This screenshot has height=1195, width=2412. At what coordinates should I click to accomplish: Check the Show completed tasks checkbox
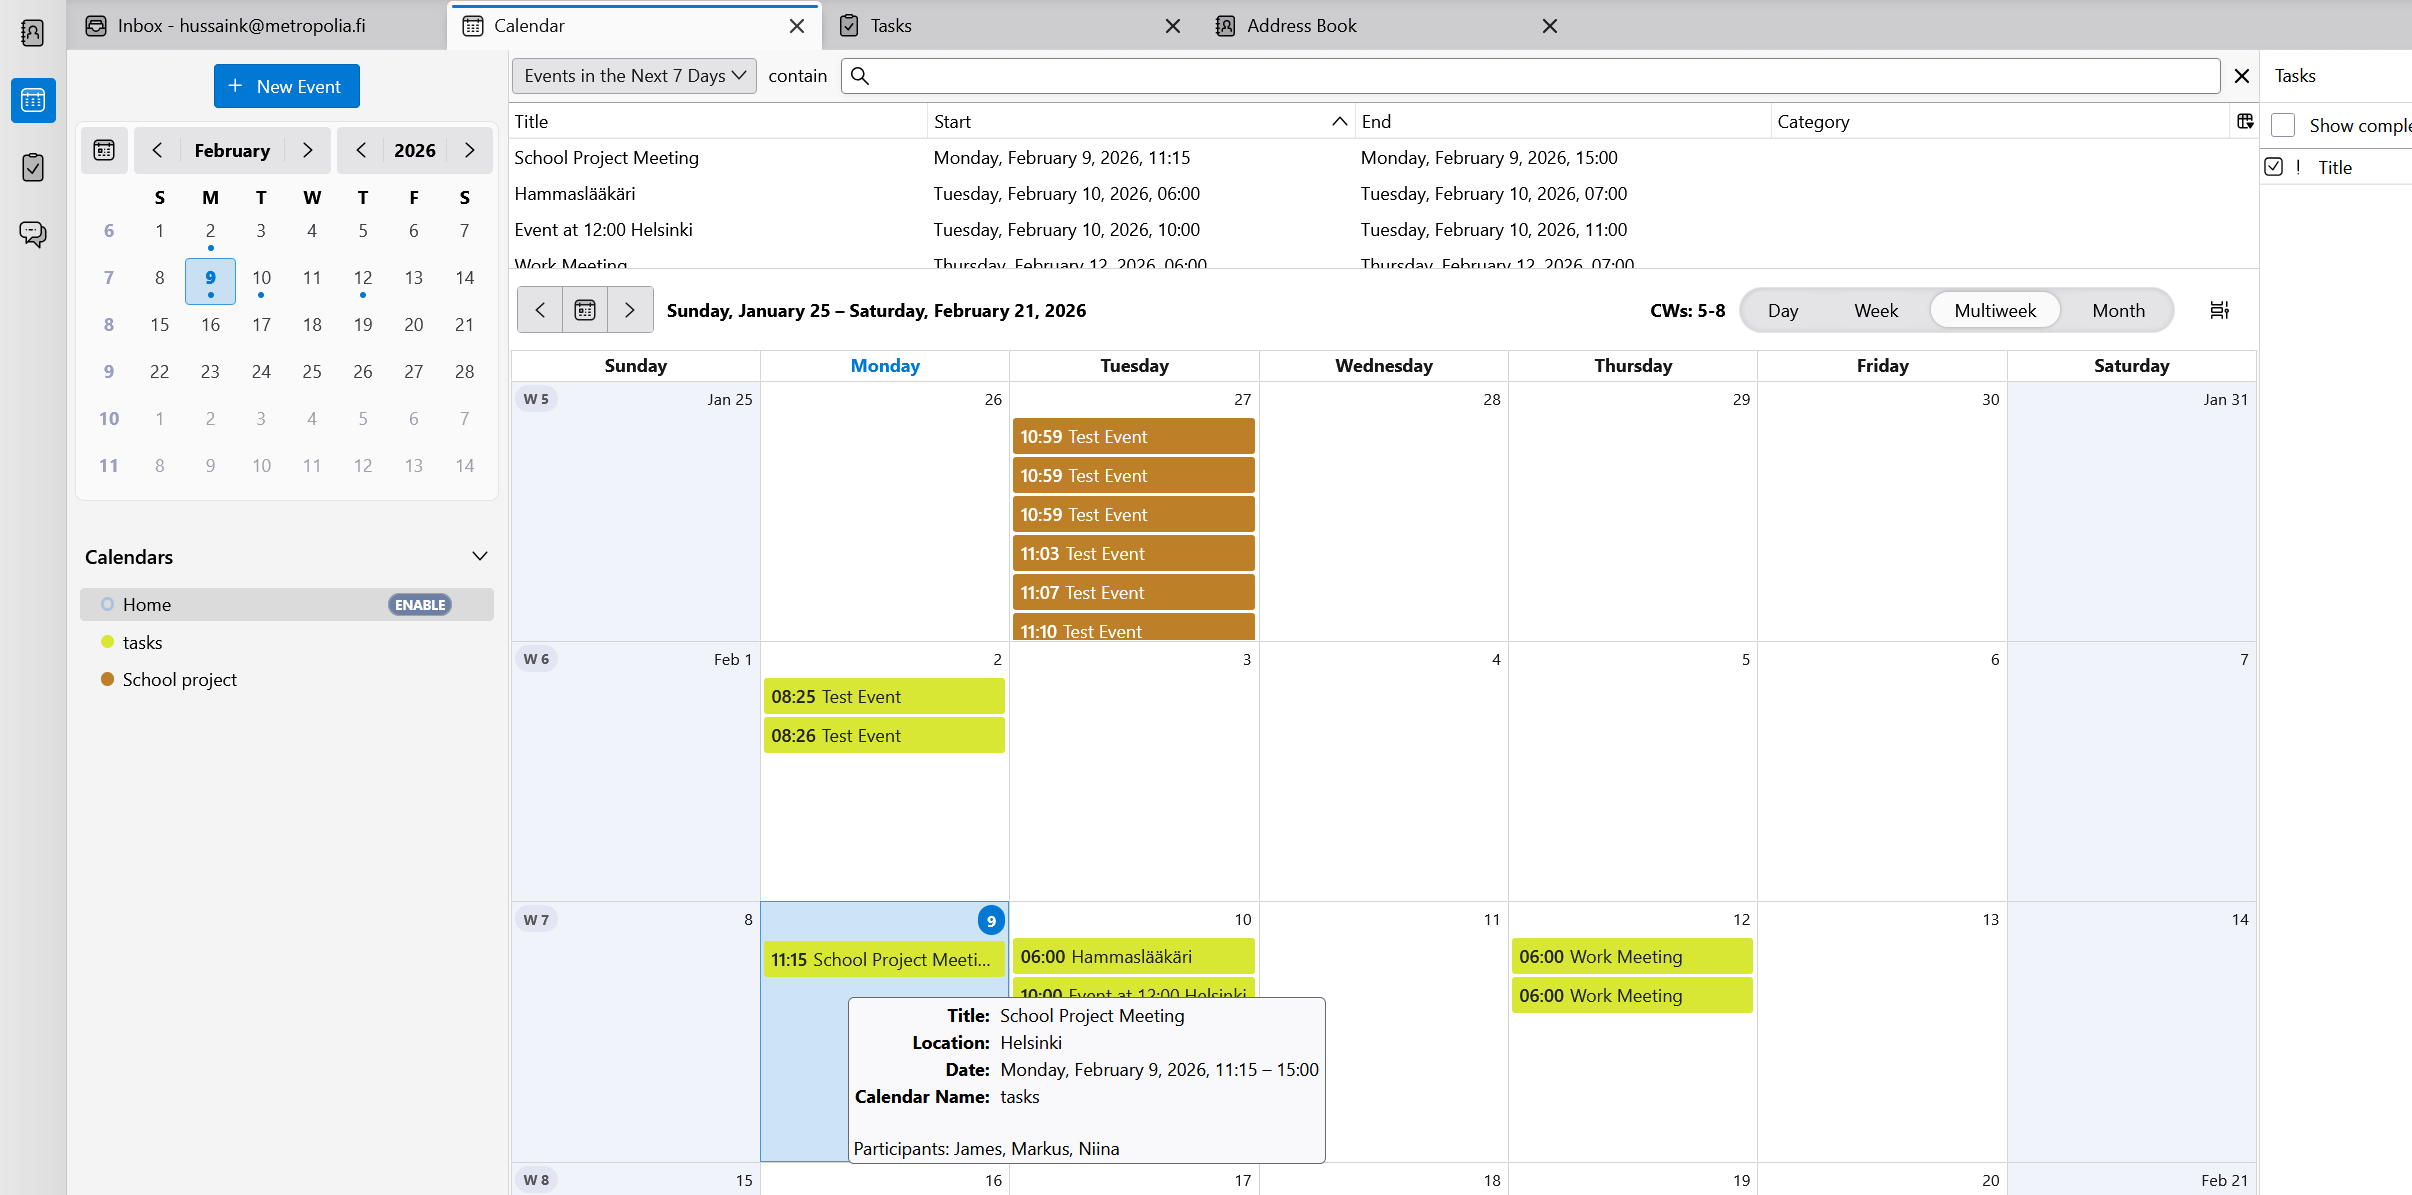pos(2284,124)
